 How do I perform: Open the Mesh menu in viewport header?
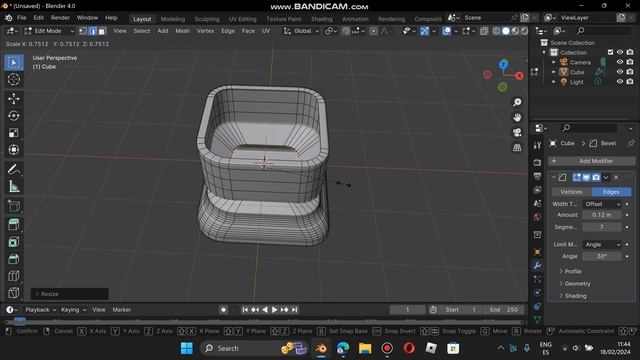[x=182, y=31]
